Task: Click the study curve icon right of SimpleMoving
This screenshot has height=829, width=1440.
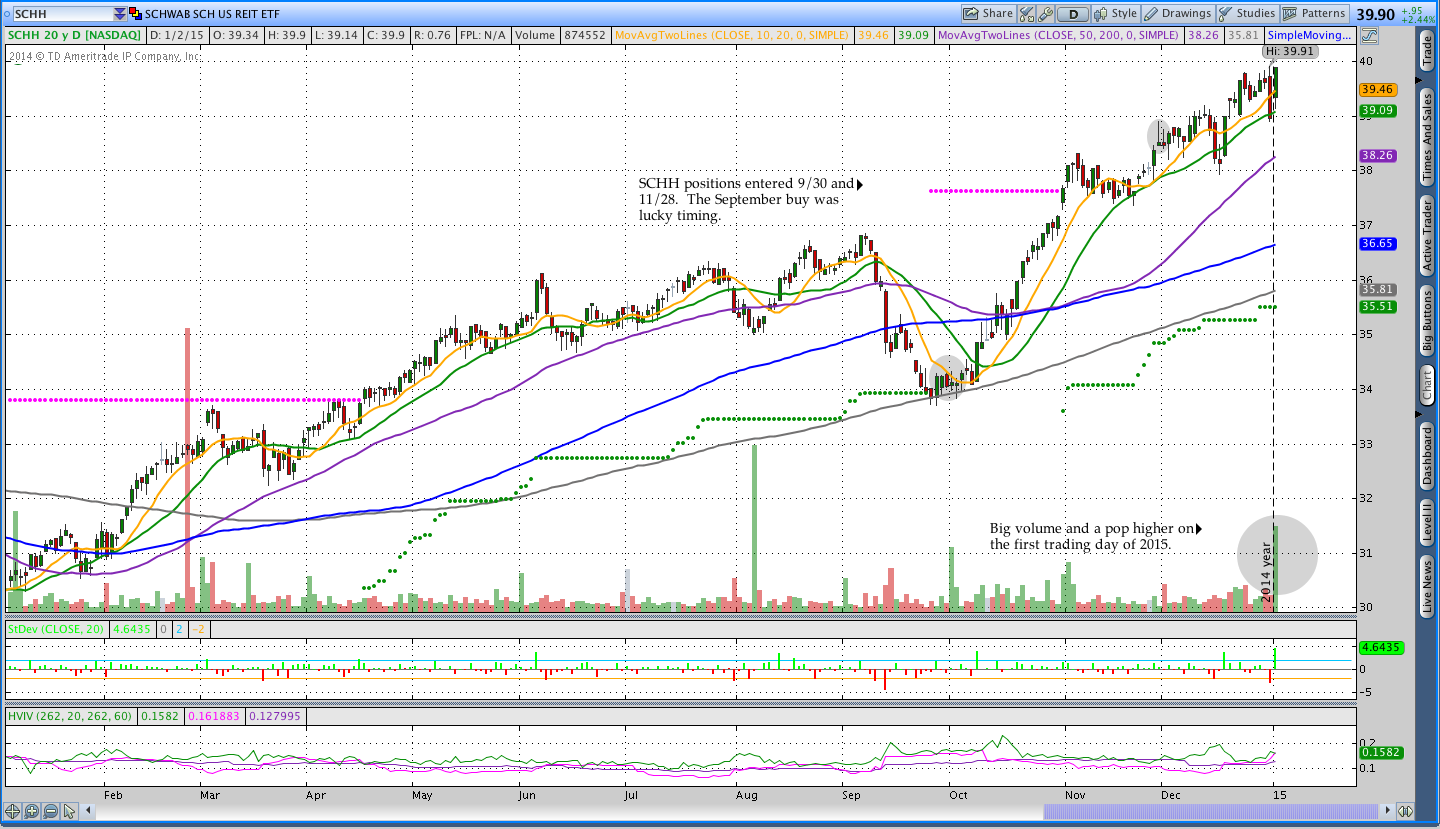Action: (1368, 35)
